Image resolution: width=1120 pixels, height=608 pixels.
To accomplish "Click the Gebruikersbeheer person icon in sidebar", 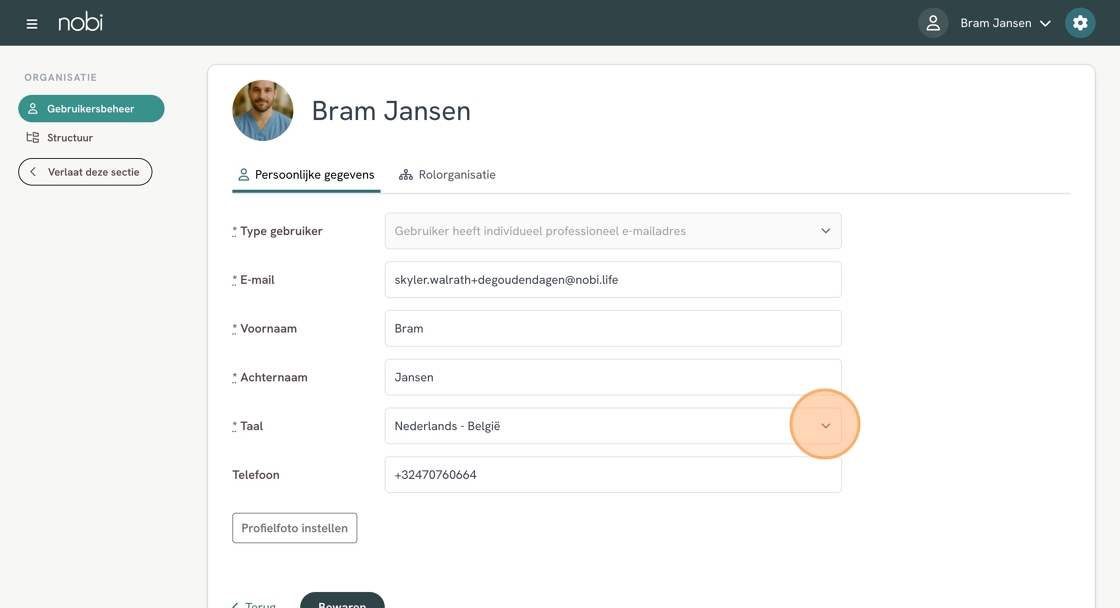I will 33,109.
